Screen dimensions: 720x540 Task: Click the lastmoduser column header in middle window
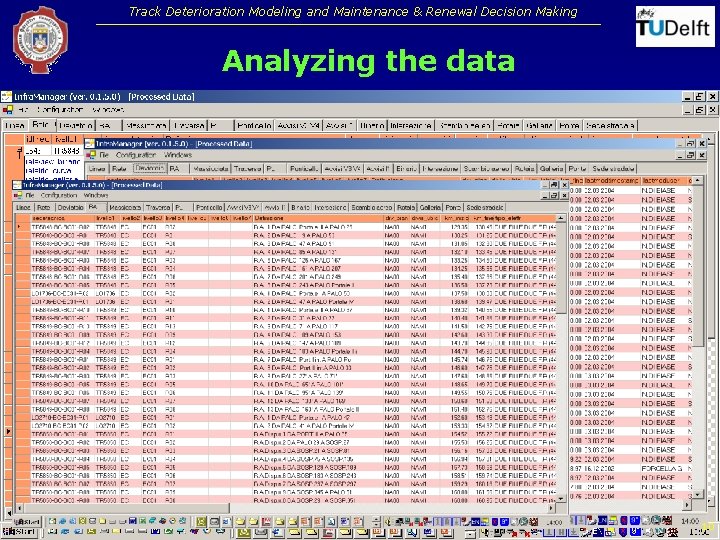pyautogui.click(x=663, y=180)
